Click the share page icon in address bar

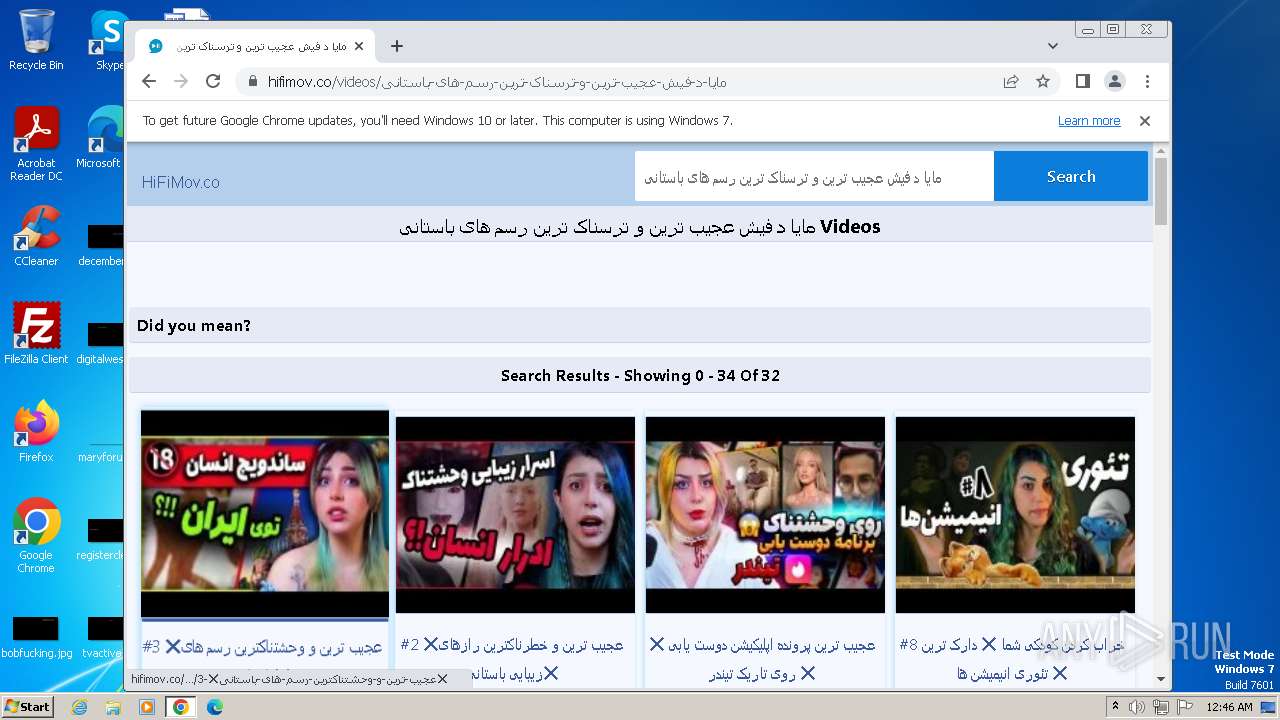click(x=1011, y=82)
